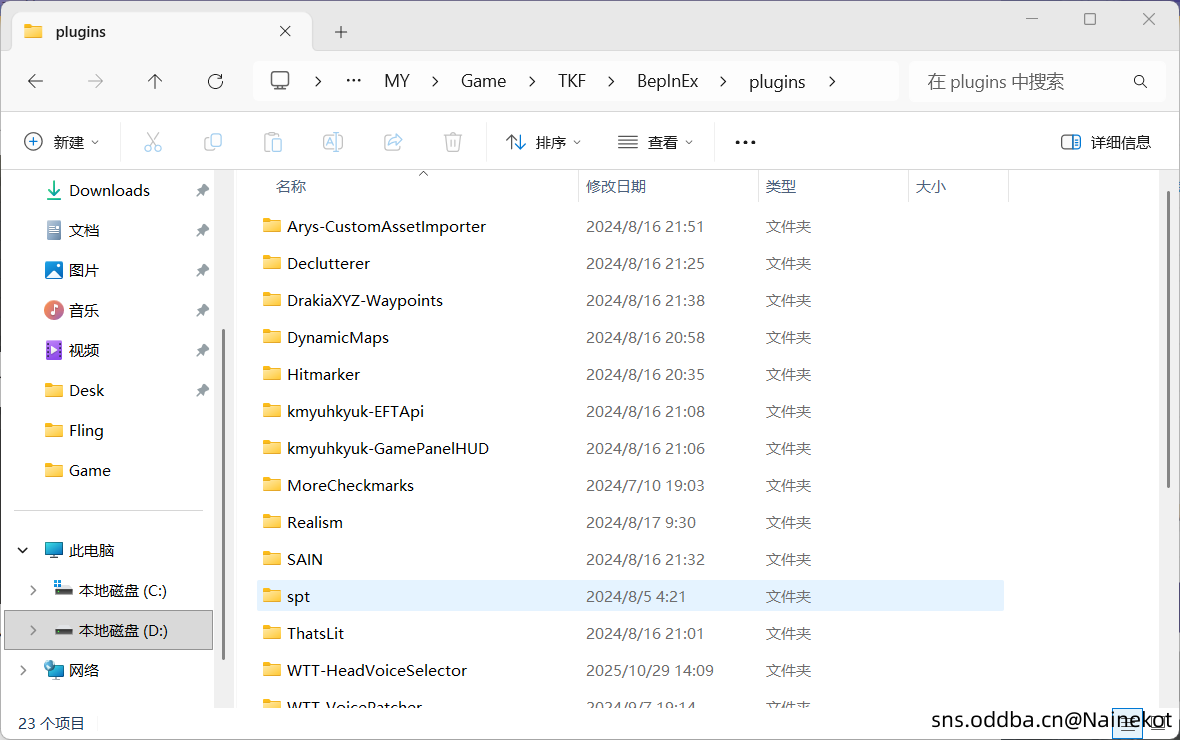This screenshot has height=740, width=1180.
Task: Expand the 本地磁盘 (C:) tree node
Action: coord(33,590)
